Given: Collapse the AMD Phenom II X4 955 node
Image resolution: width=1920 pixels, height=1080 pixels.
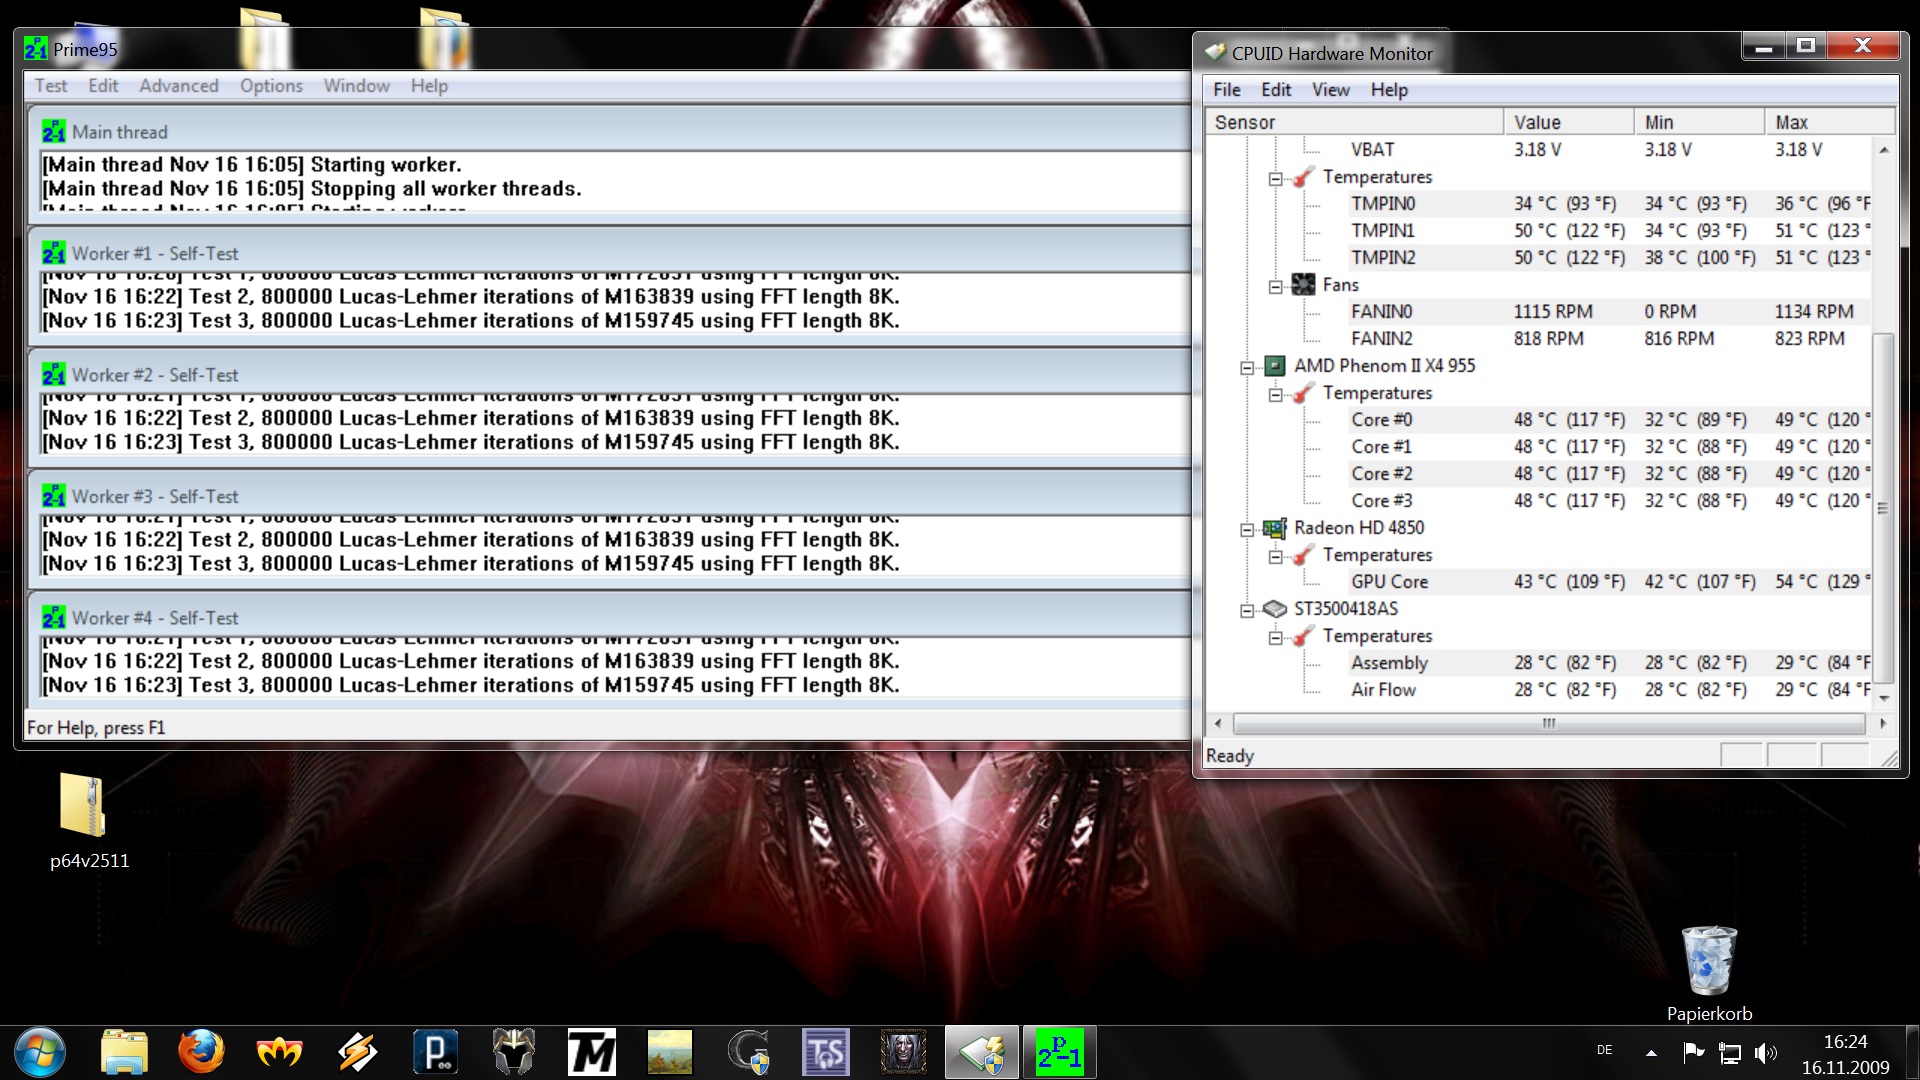Looking at the screenshot, I should coord(1247,368).
